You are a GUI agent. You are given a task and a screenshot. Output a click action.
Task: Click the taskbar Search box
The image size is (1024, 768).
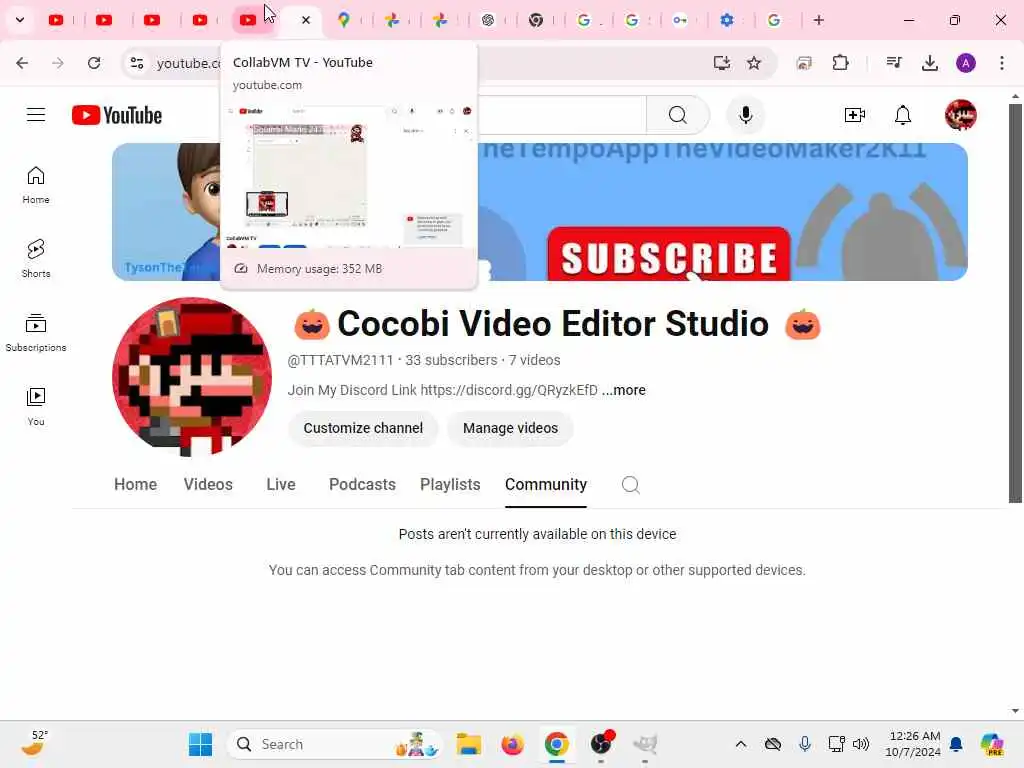[334, 744]
